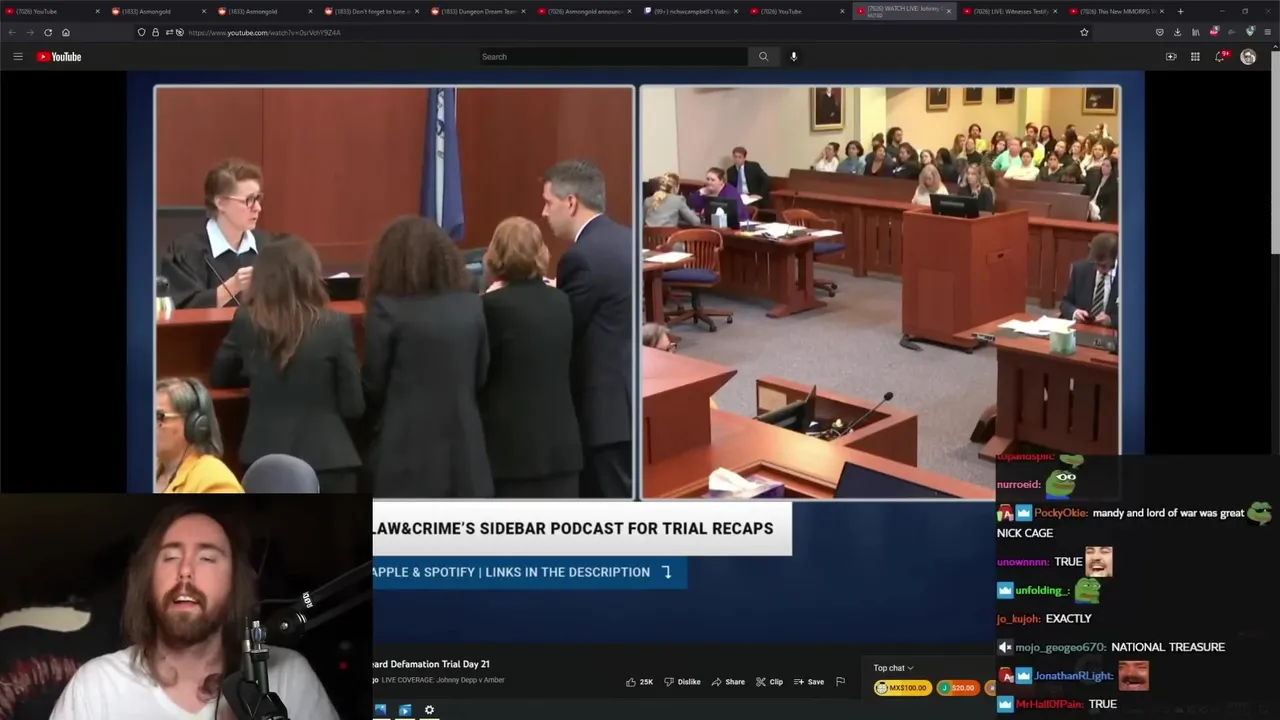Go back using browser back arrow
This screenshot has width=1280, height=720.
point(12,32)
